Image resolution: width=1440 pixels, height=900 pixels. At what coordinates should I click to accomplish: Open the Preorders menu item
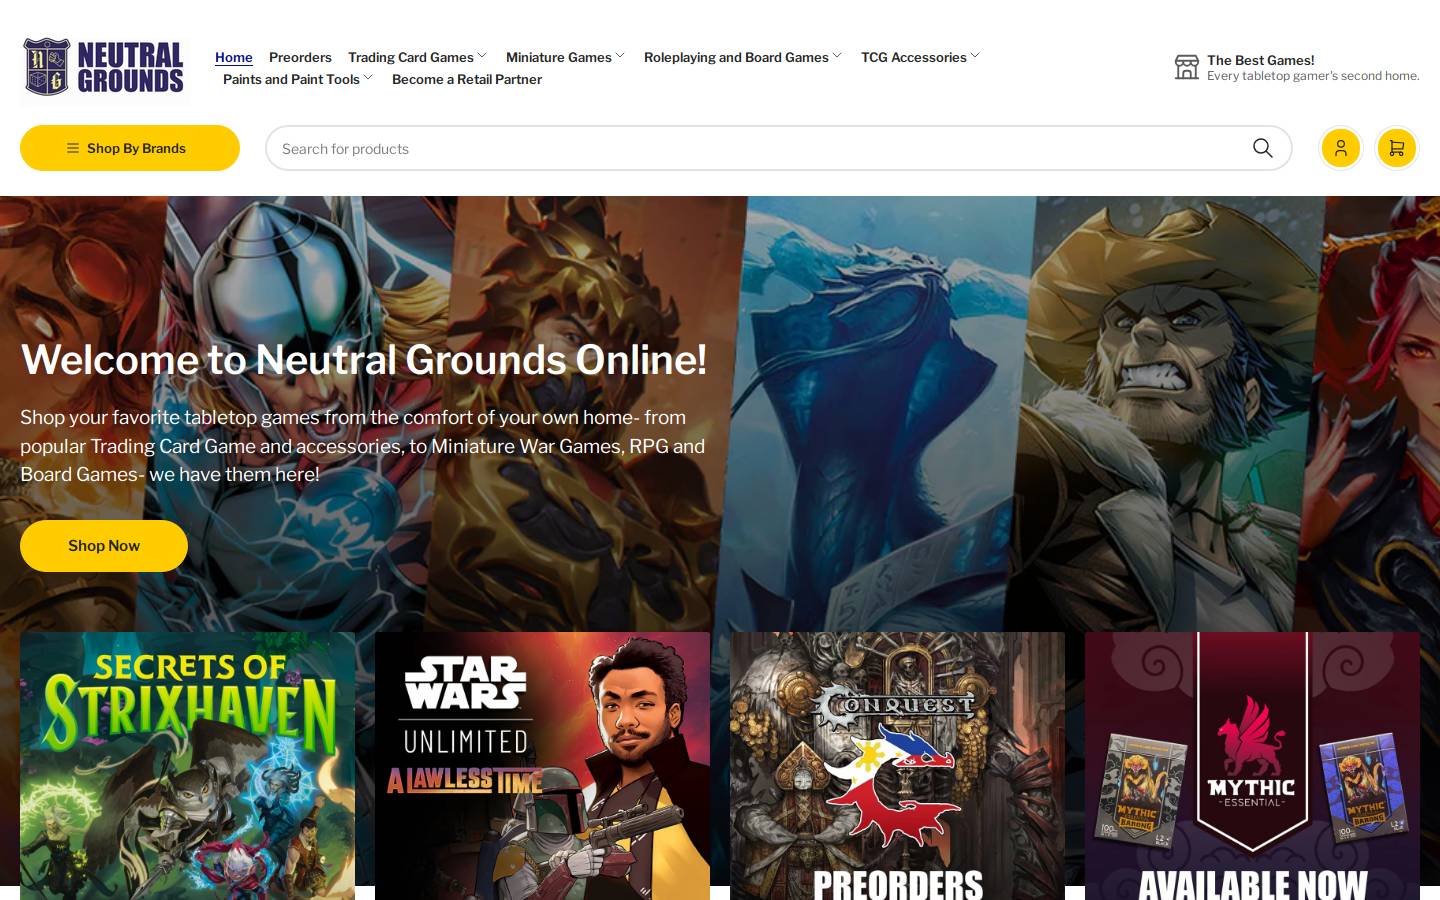300,57
